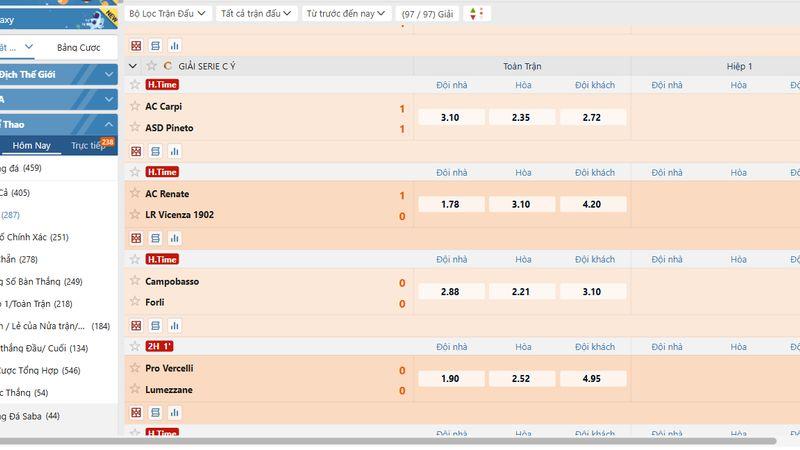Favorite AC Carpi with its star
The height and width of the screenshot is (450, 800).
135,106
